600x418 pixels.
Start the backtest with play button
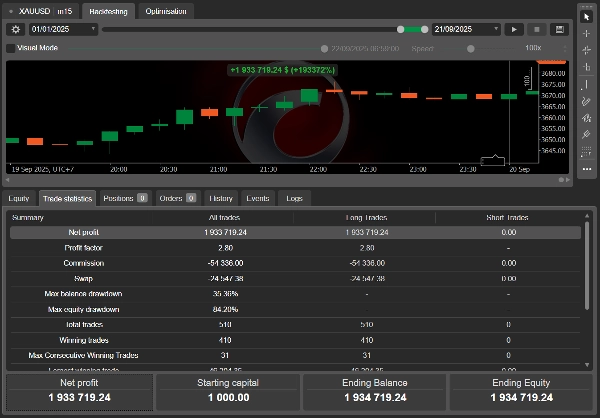(514, 29)
